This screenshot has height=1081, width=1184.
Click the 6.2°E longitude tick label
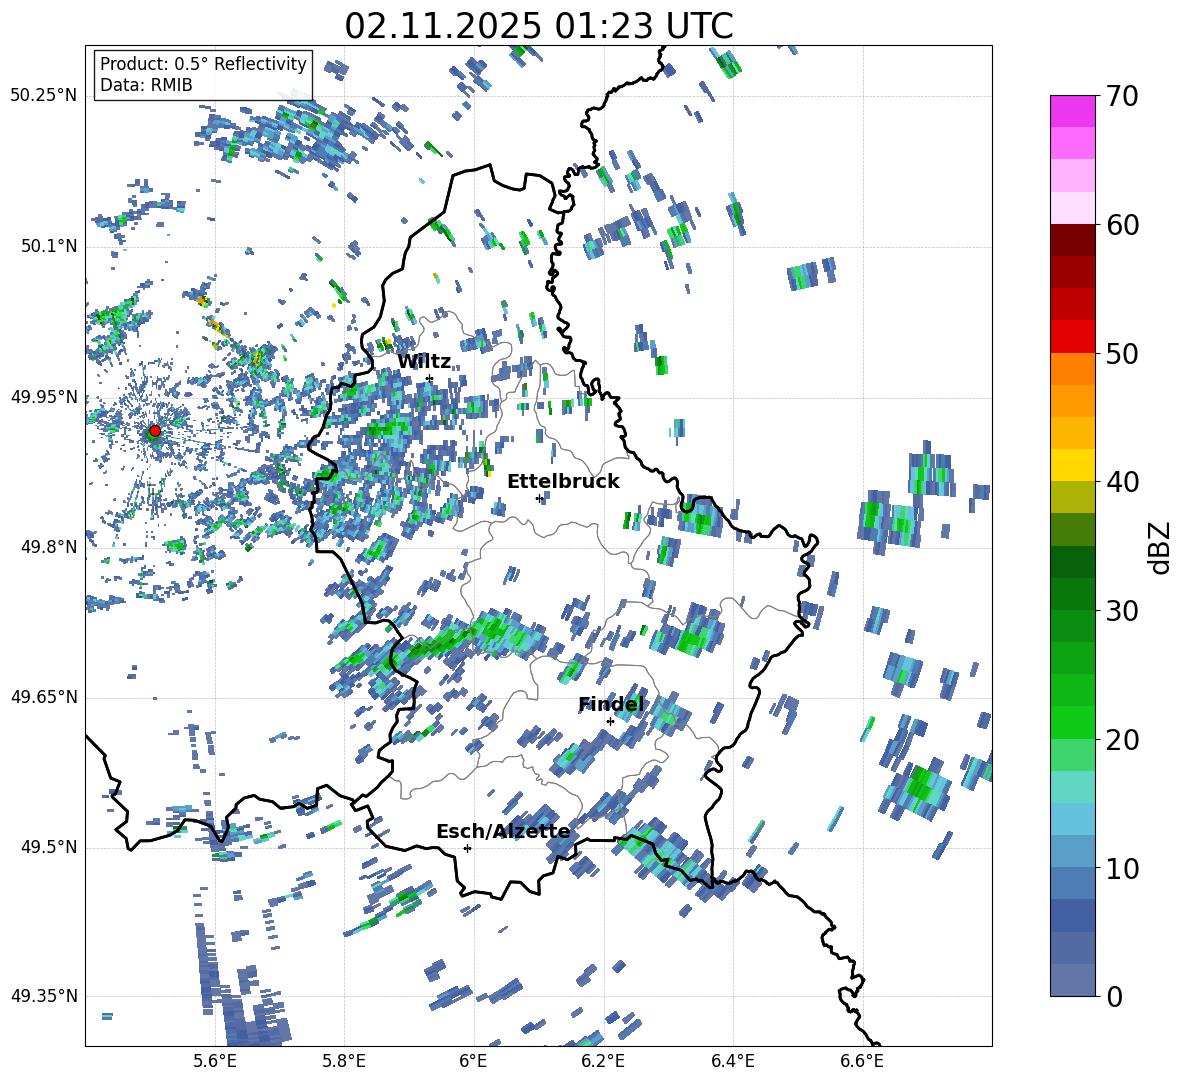coord(603,1061)
